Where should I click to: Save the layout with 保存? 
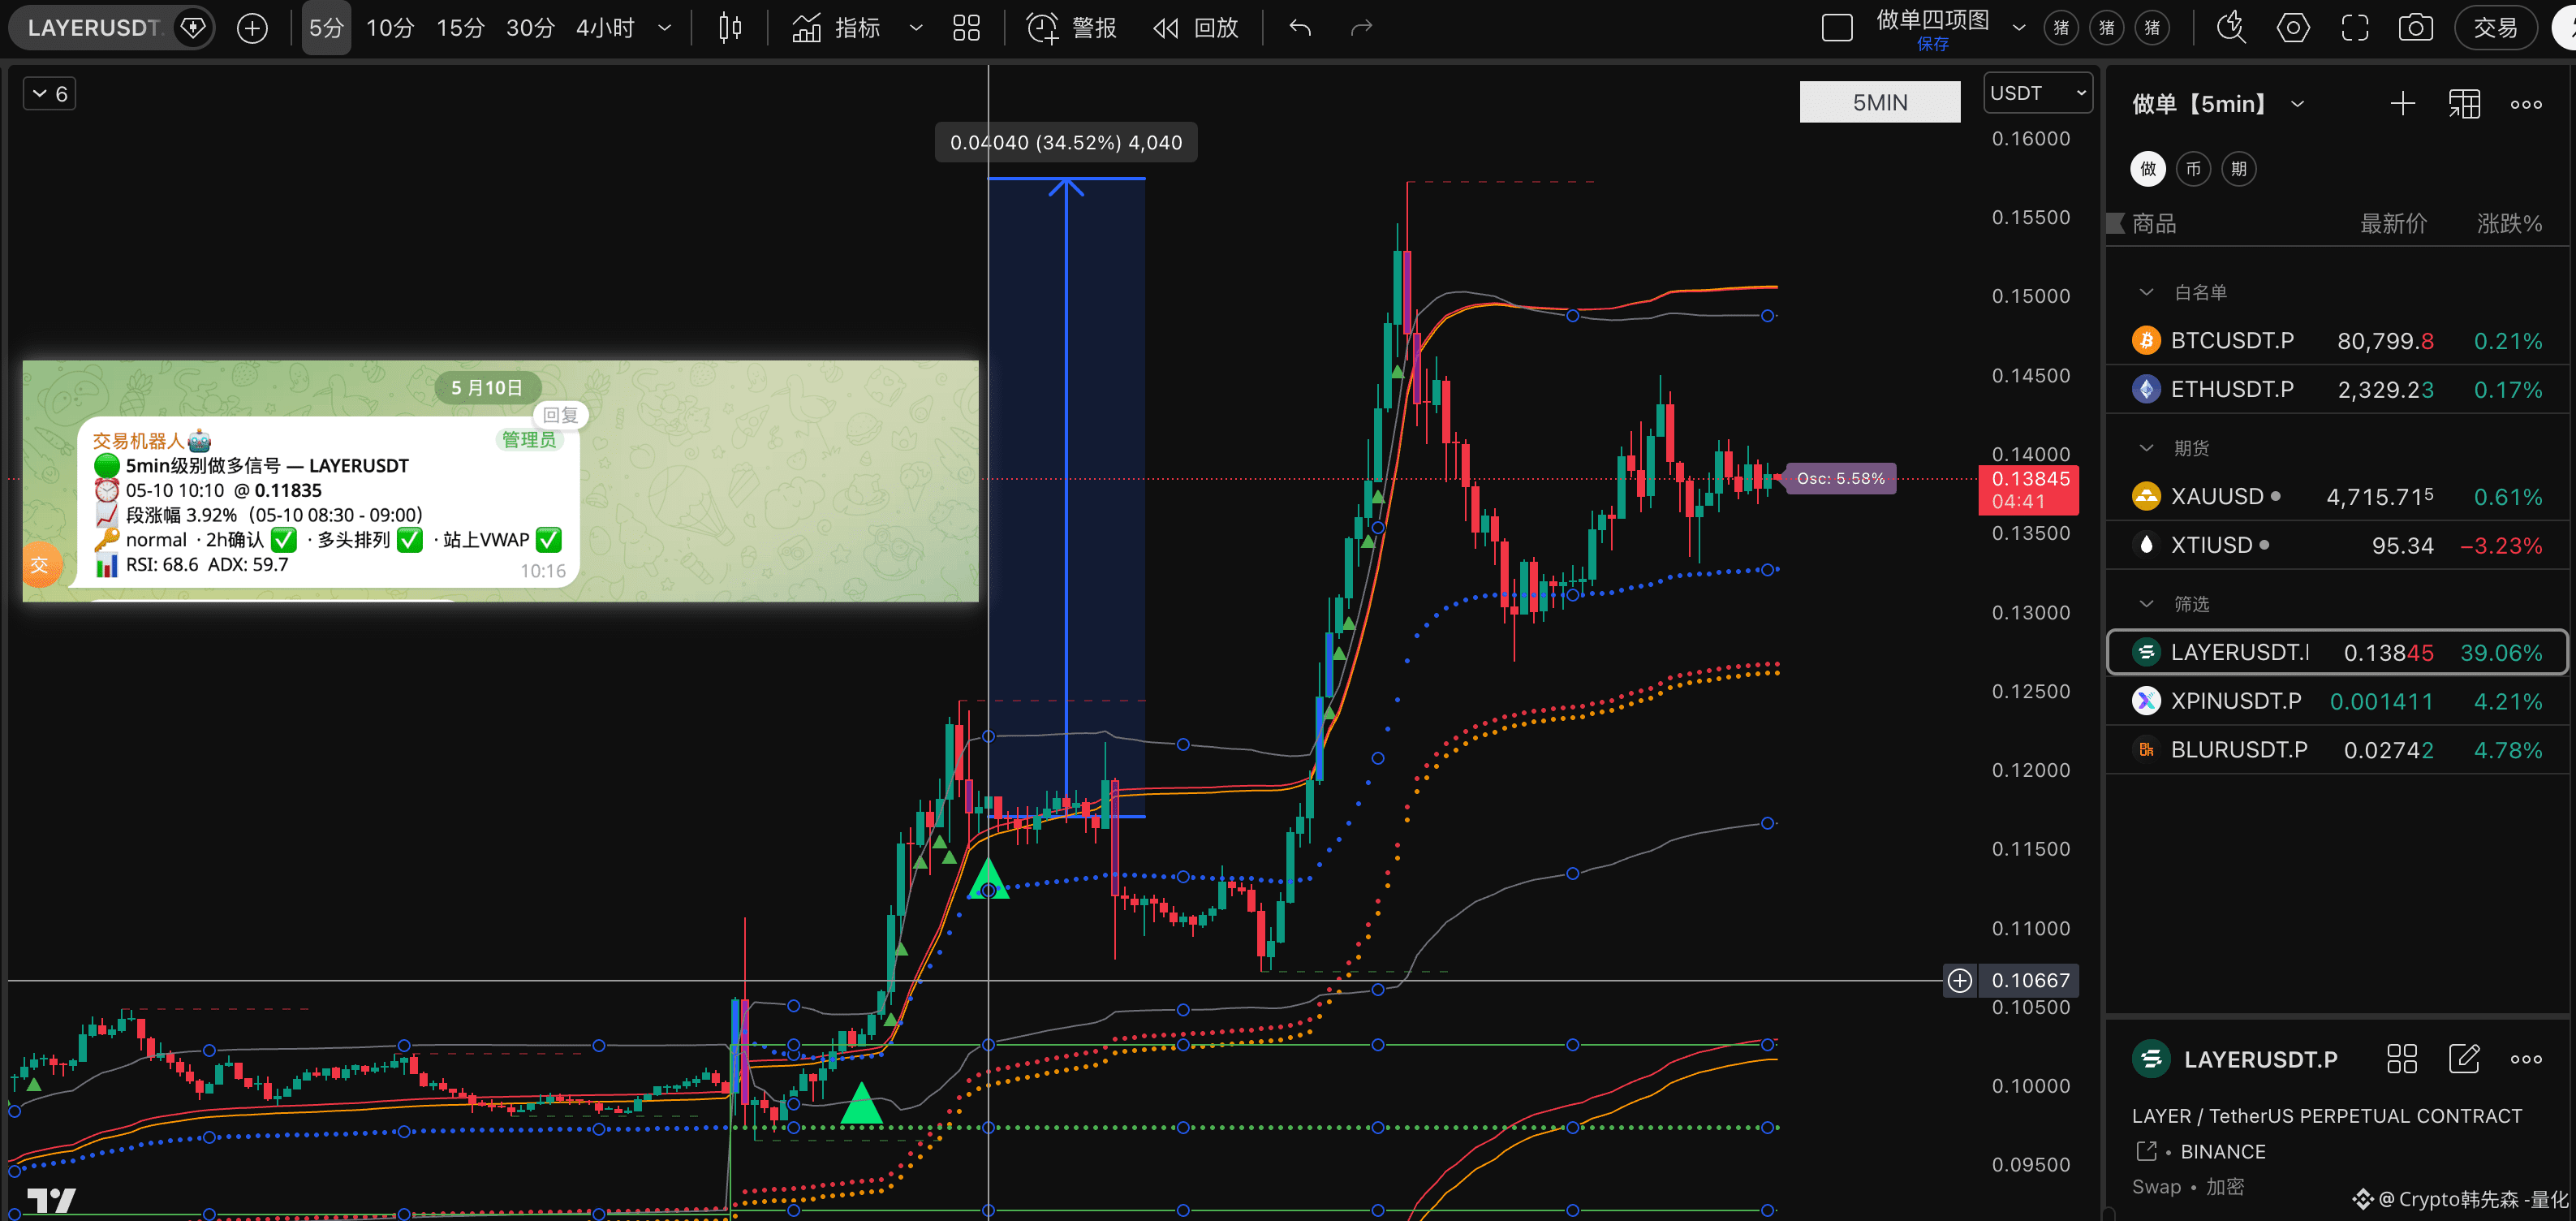1932,44
